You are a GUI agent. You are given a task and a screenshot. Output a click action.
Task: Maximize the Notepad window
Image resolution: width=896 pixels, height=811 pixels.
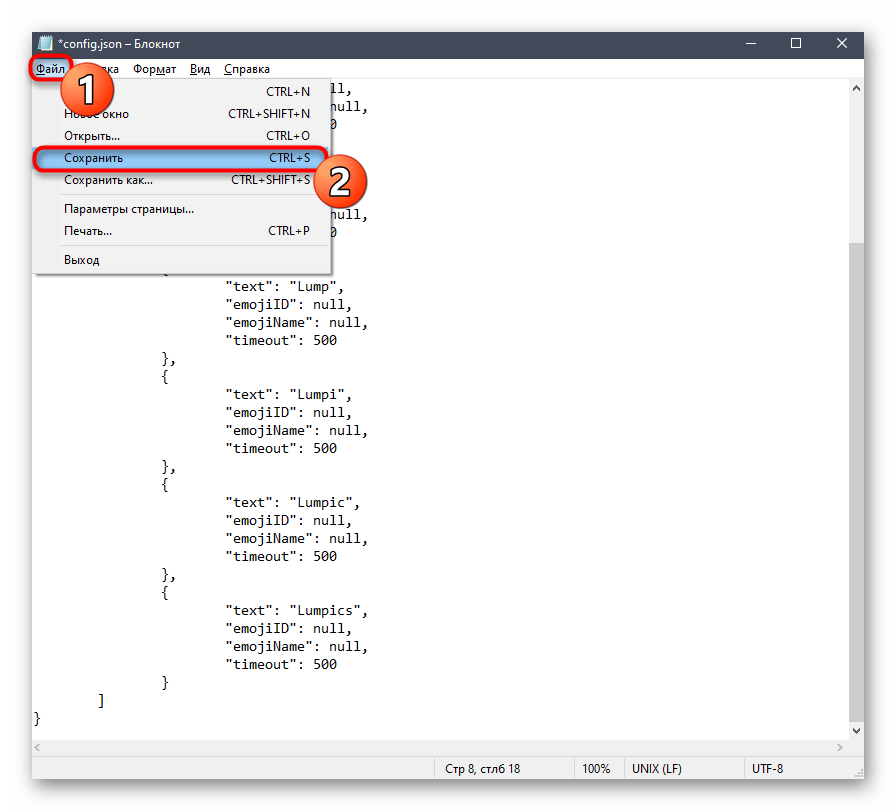[795, 43]
